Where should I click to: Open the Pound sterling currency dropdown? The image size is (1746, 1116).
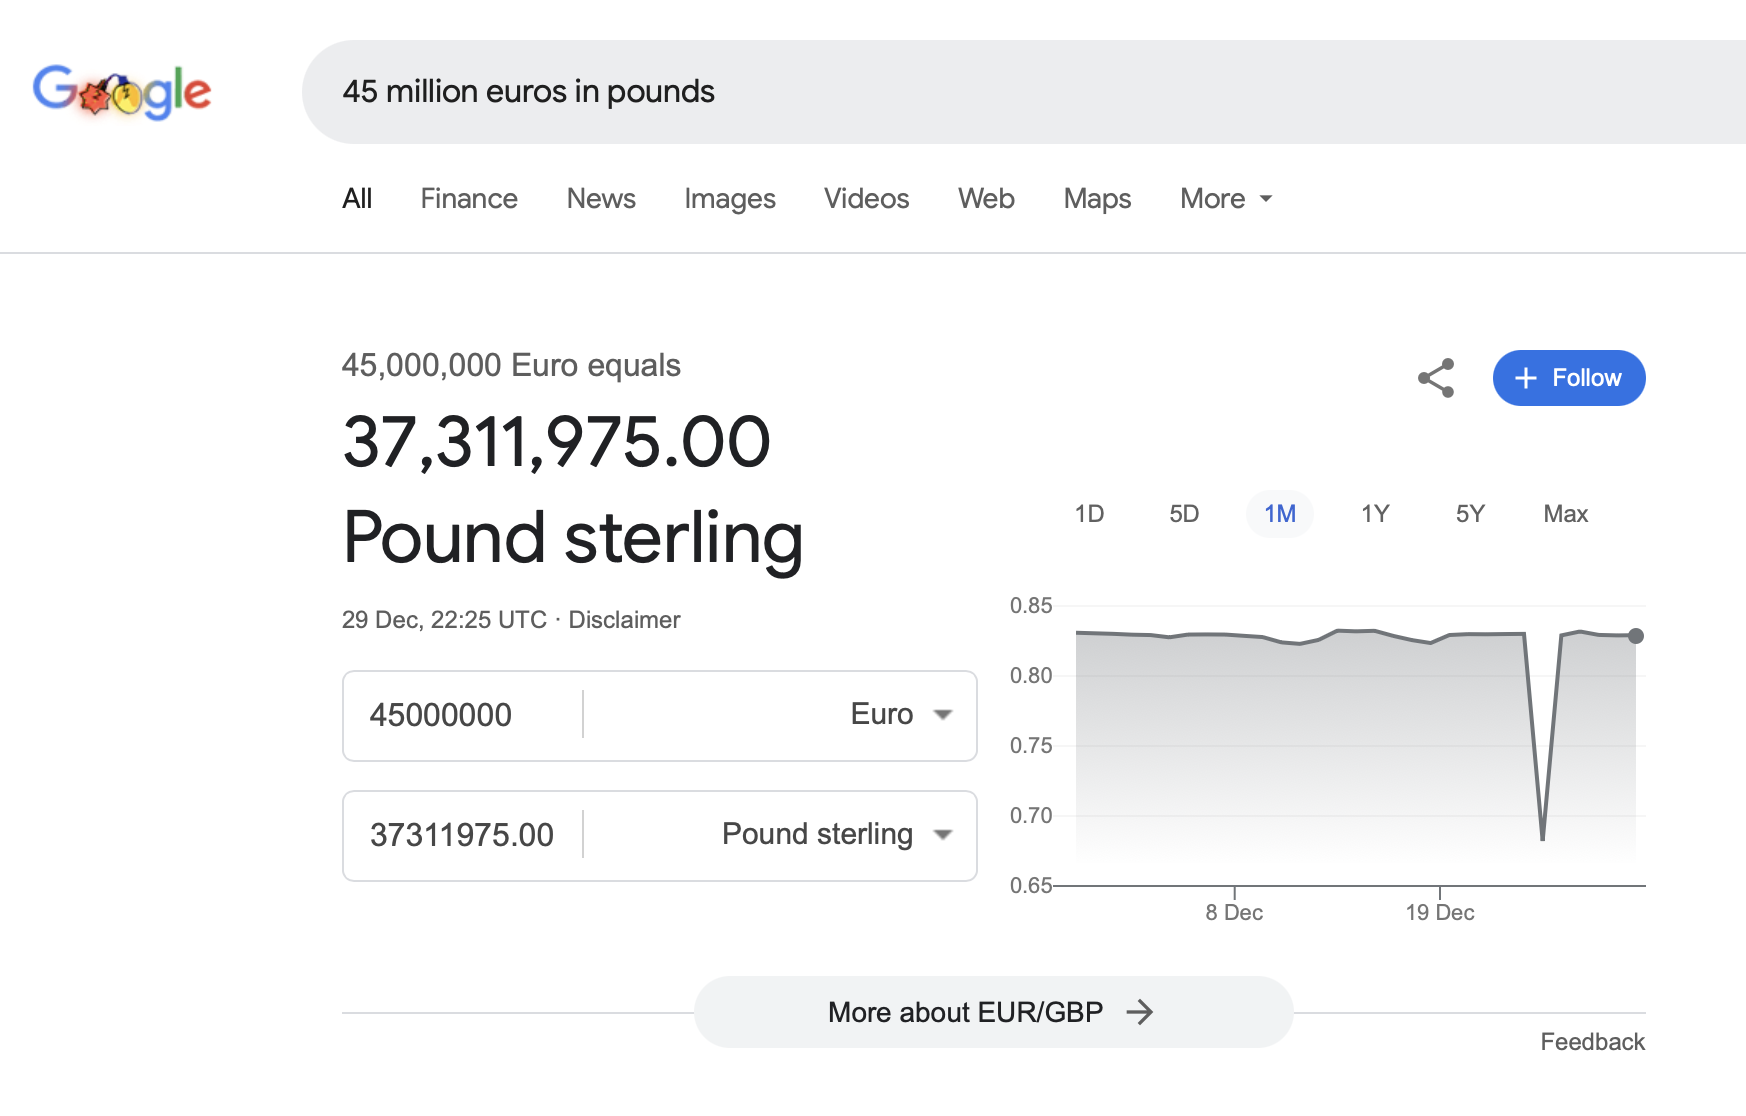tap(836, 834)
